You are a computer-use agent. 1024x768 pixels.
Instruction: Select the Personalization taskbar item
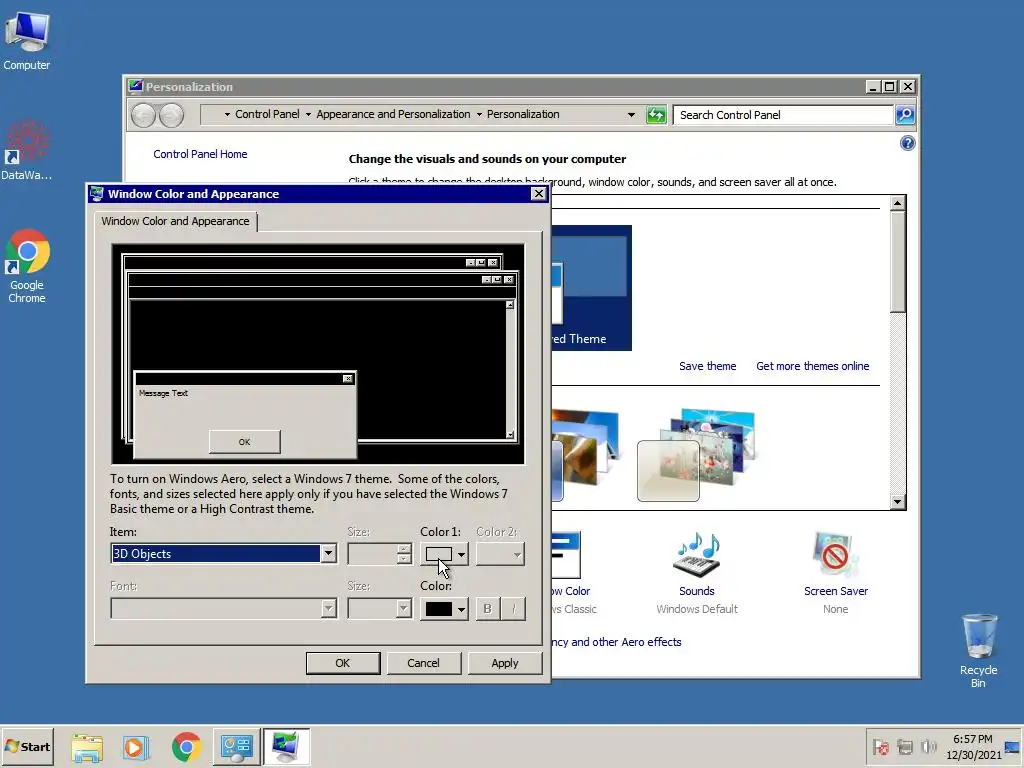286,747
